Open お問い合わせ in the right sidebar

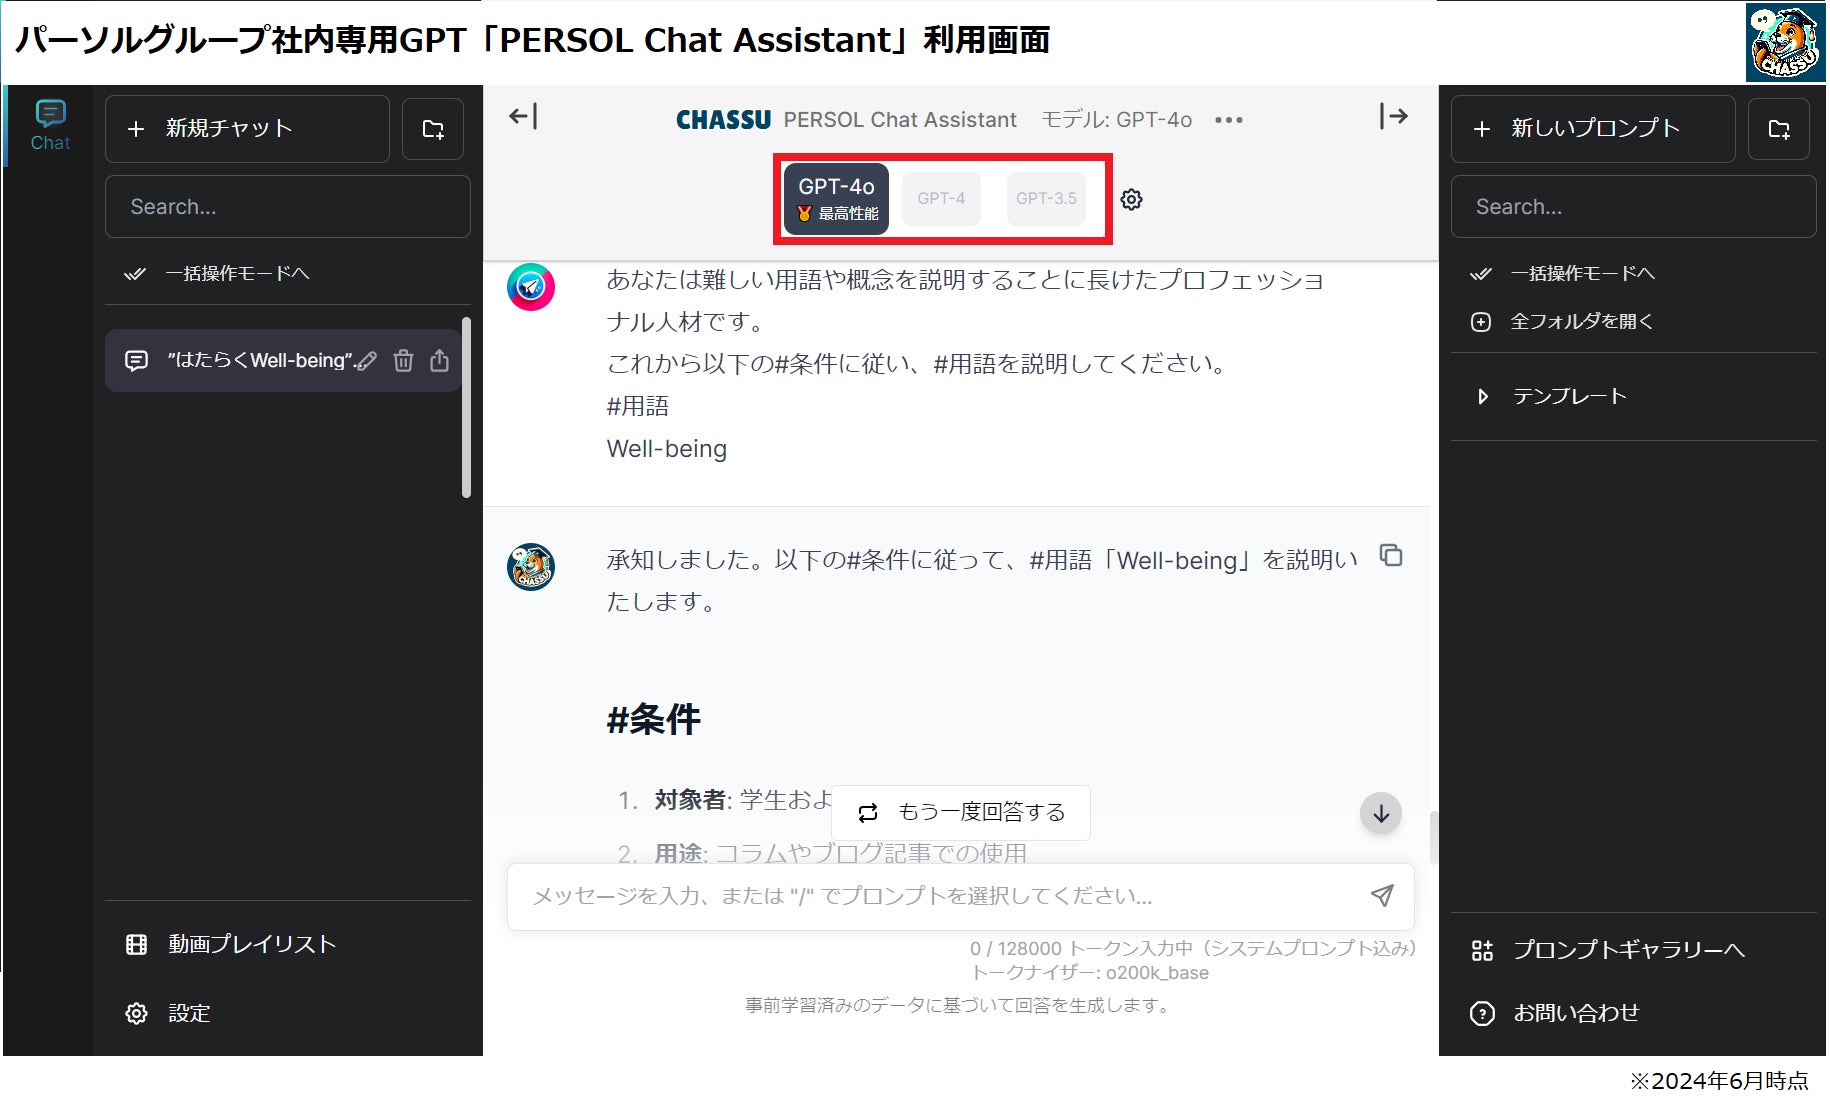(1555, 1013)
